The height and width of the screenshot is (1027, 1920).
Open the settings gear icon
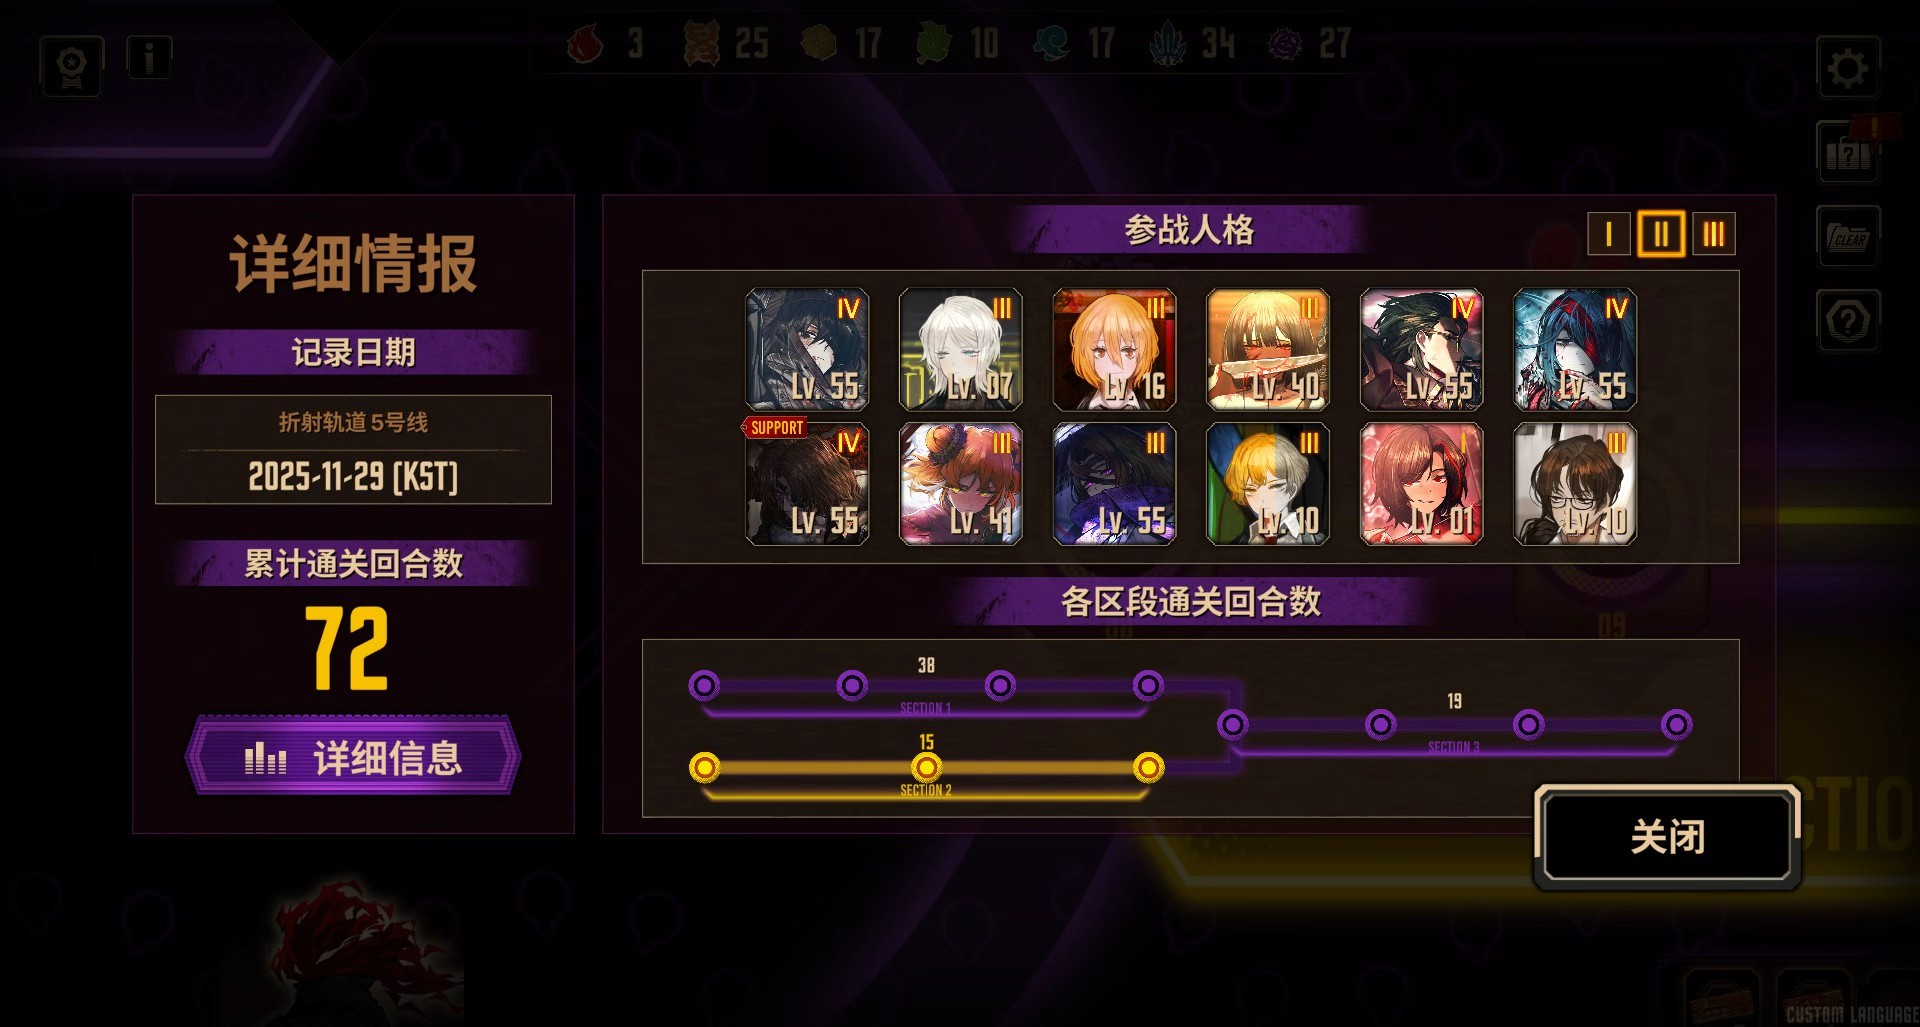coord(1847,68)
